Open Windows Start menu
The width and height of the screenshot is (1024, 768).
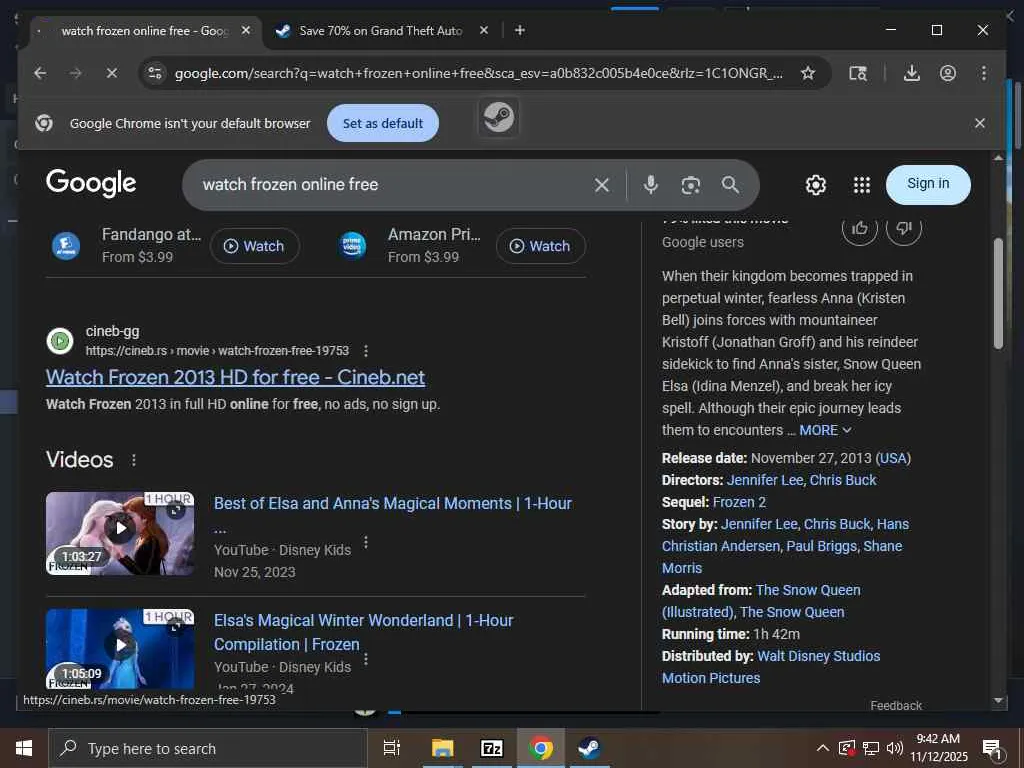click(x=24, y=748)
